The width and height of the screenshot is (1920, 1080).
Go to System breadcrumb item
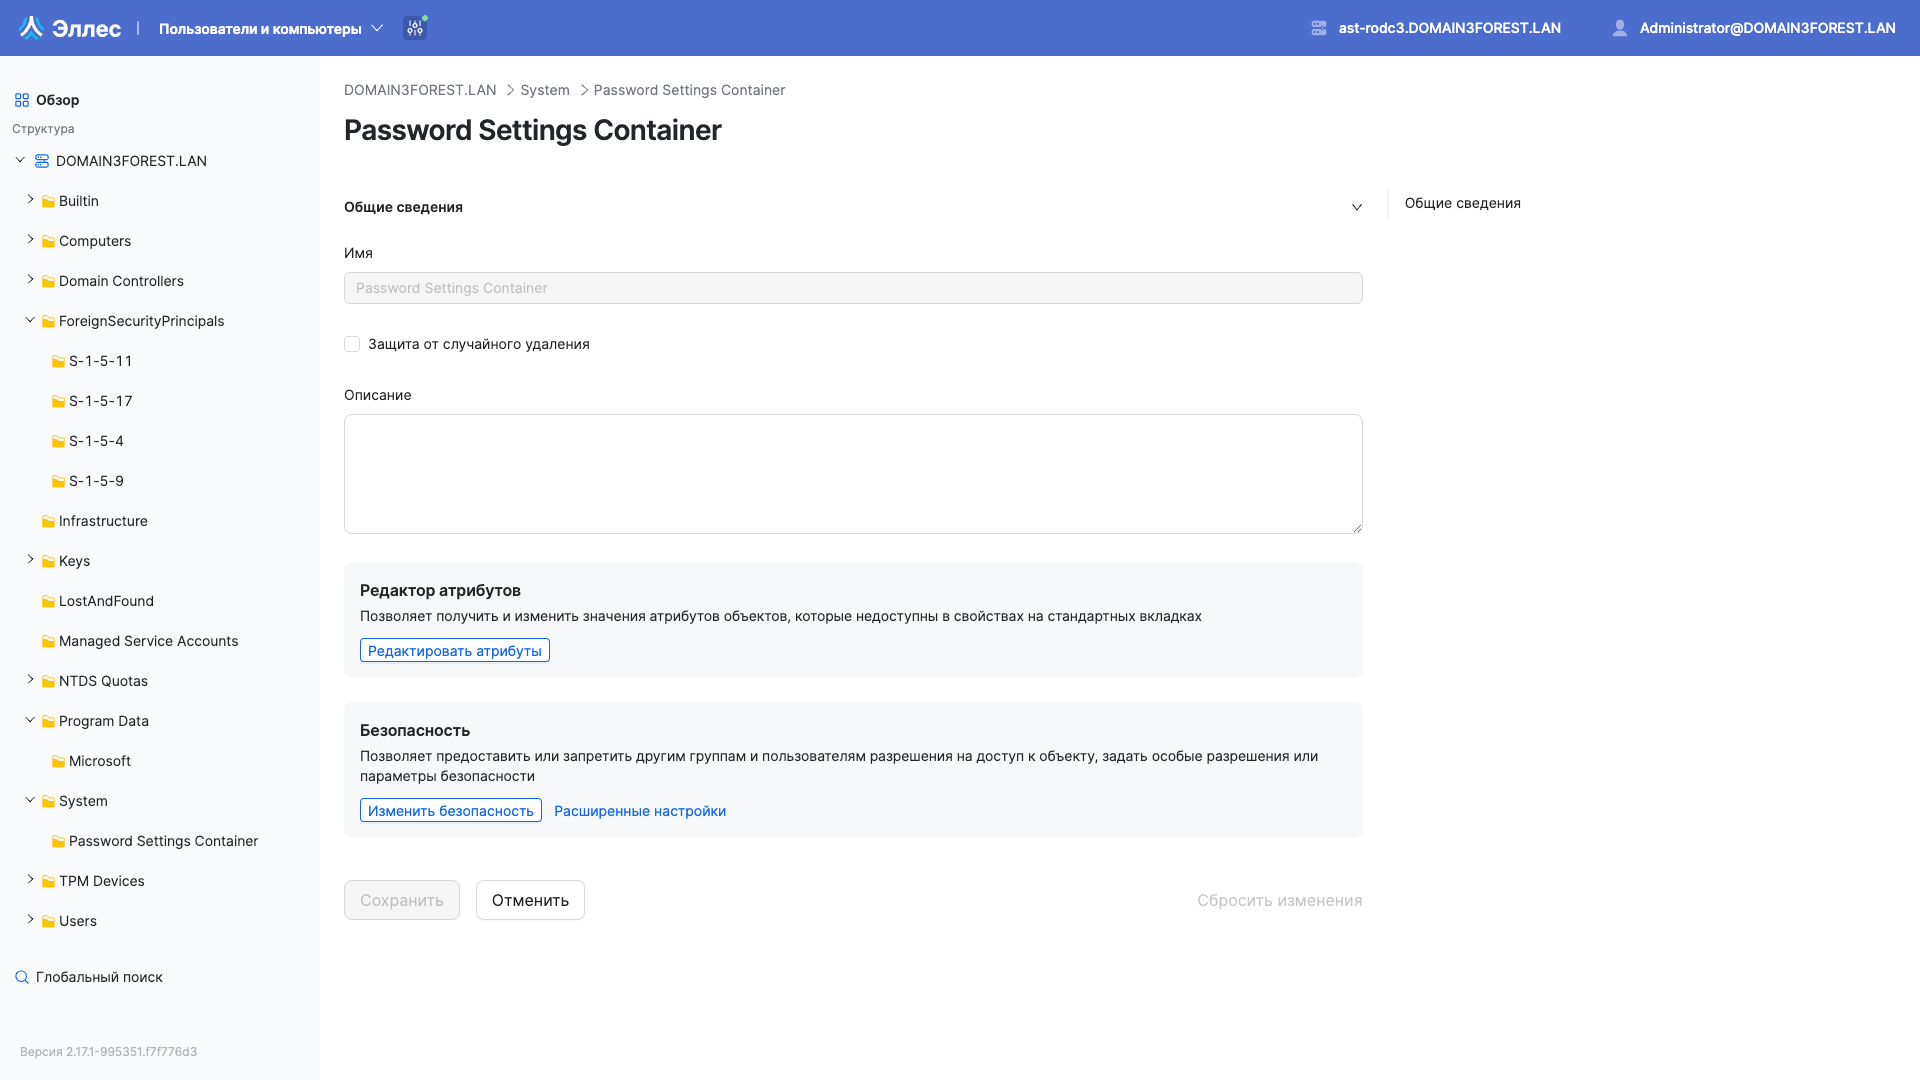pyautogui.click(x=544, y=90)
